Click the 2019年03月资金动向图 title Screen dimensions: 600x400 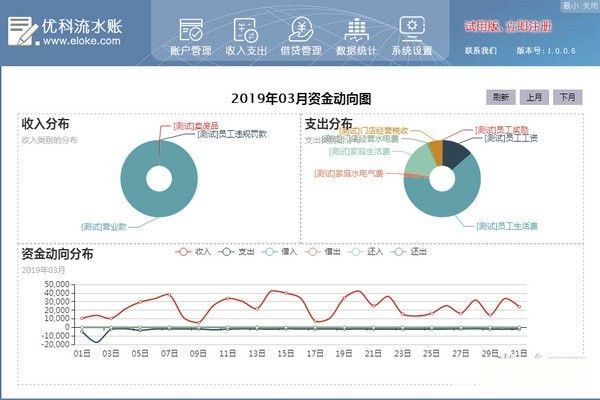click(301, 98)
